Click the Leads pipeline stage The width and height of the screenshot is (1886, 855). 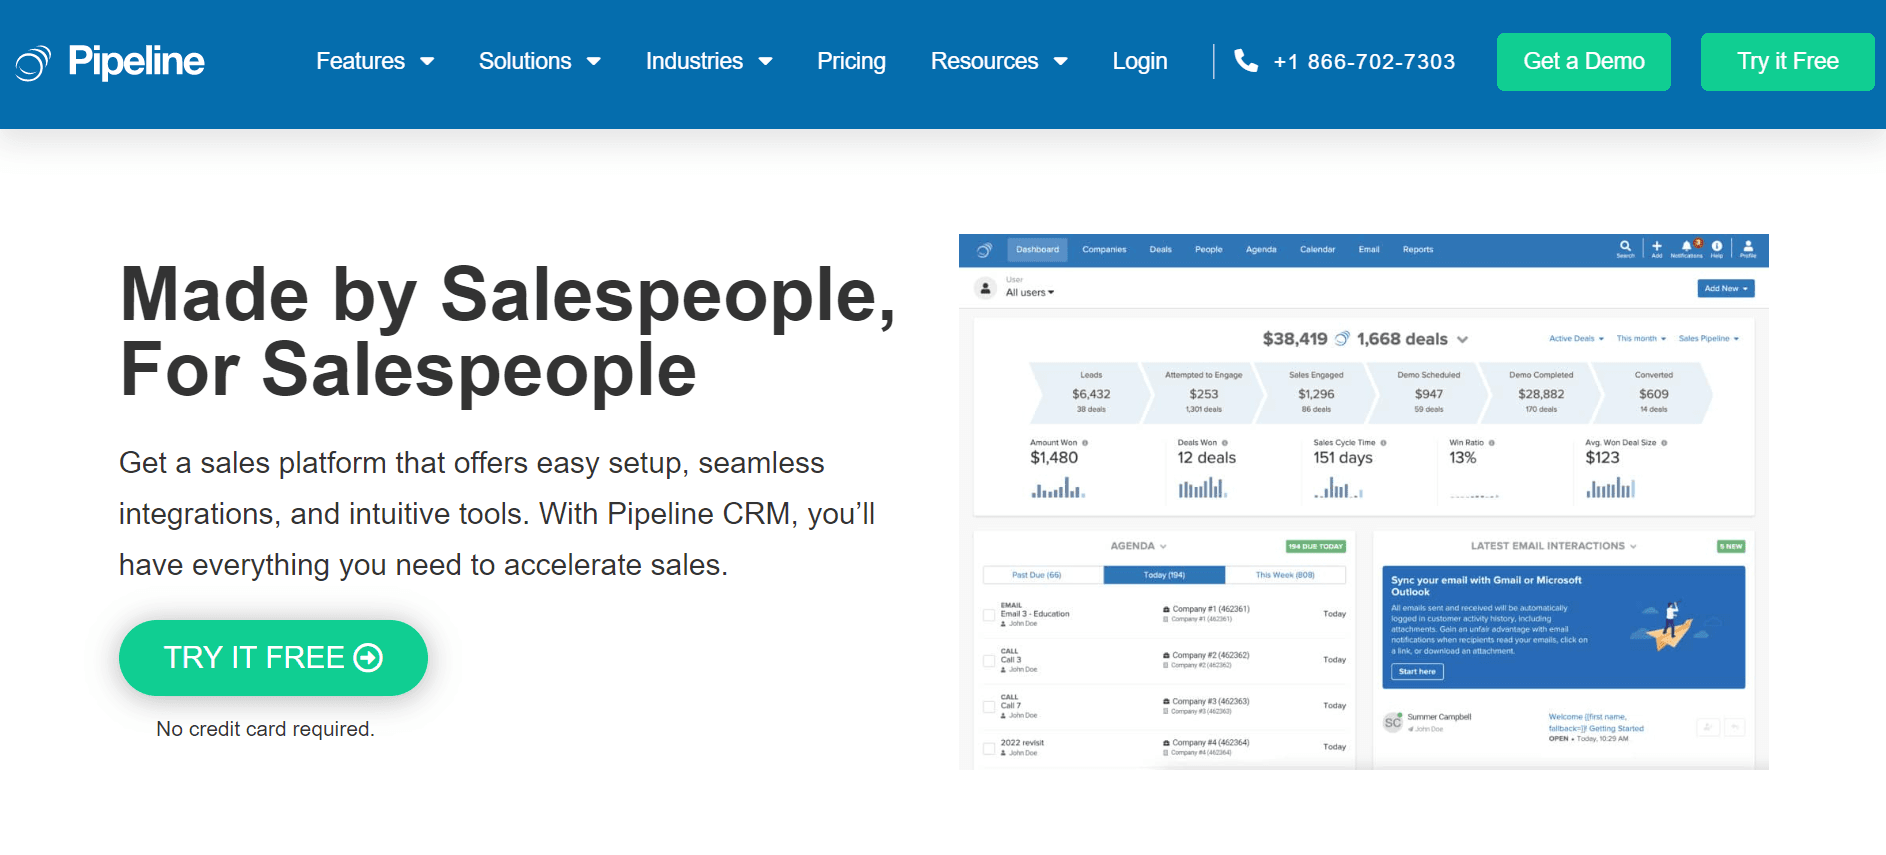(x=1090, y=393)
